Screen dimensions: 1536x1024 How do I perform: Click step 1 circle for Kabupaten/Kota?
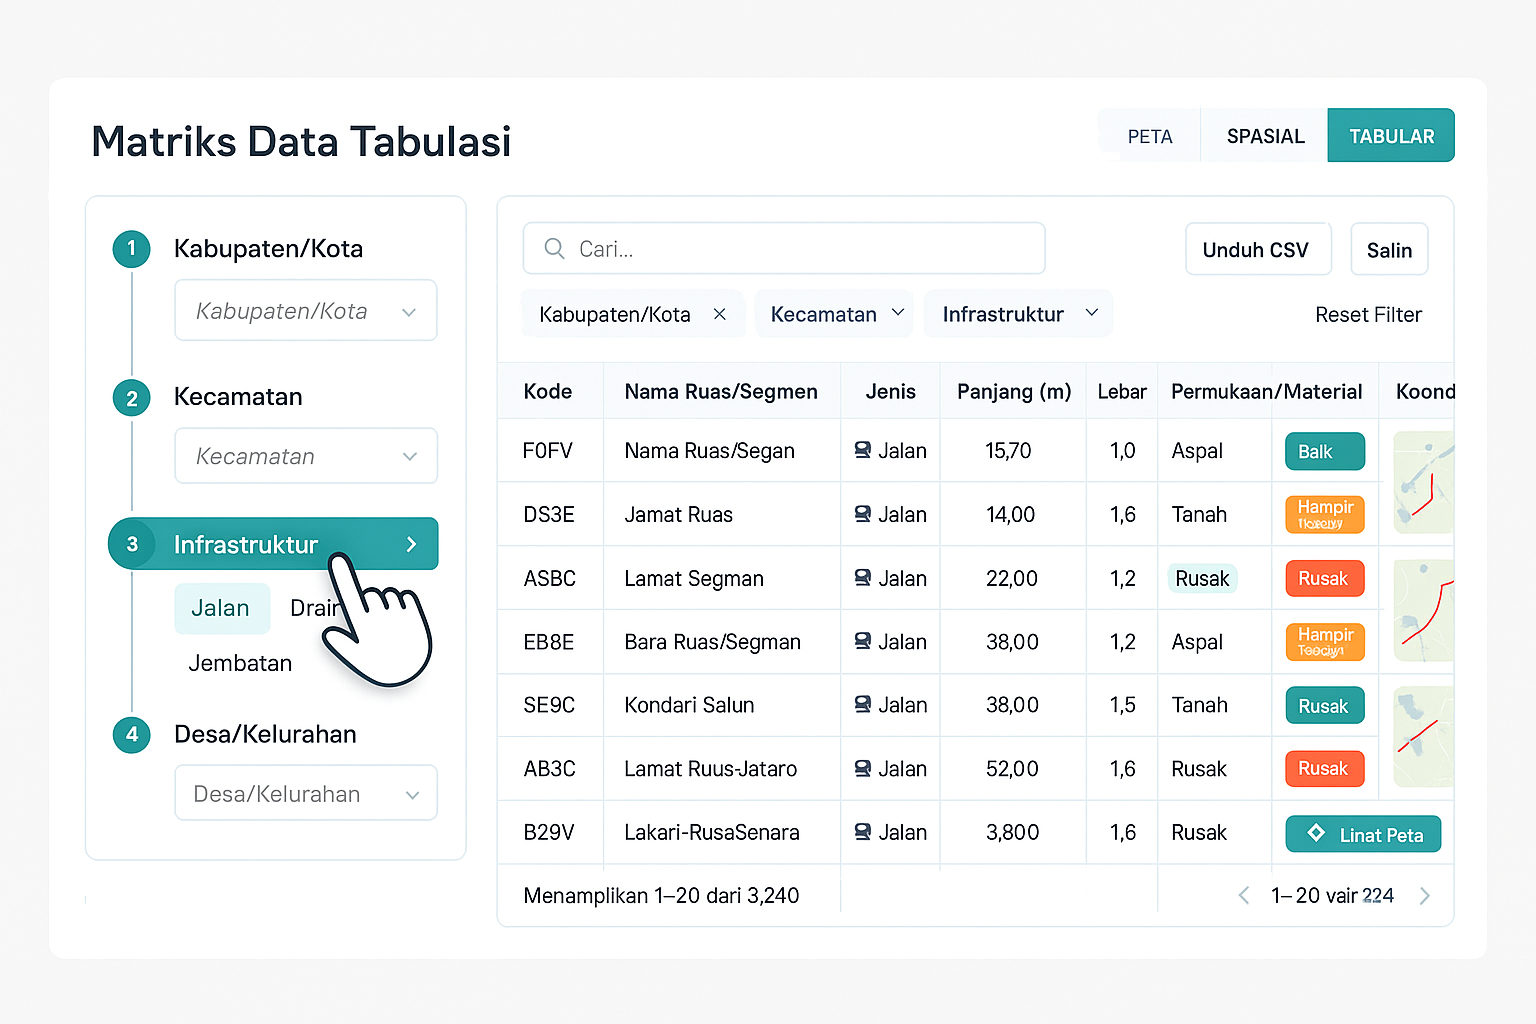[132, 249]
